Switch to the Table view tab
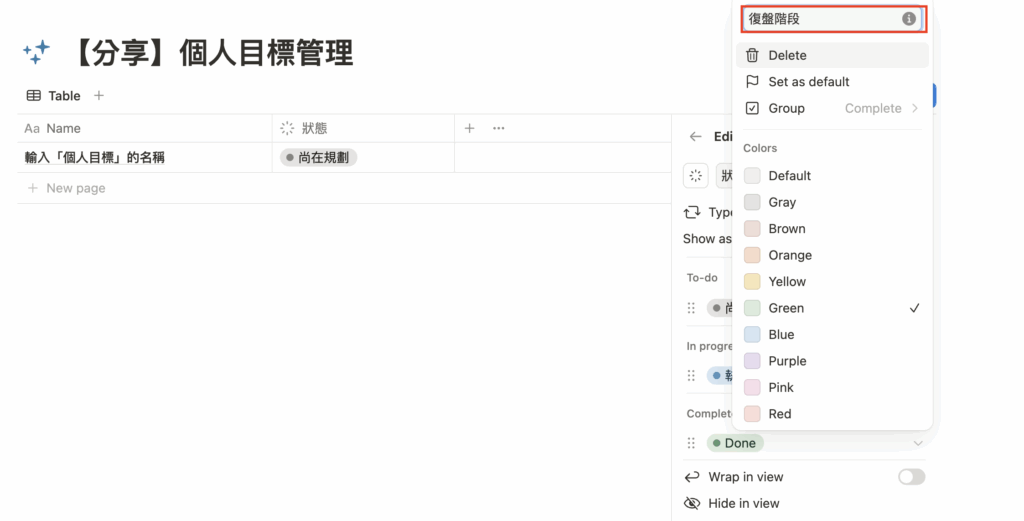1024x521 pixels. pyautogui.click(x=54, y=96)
